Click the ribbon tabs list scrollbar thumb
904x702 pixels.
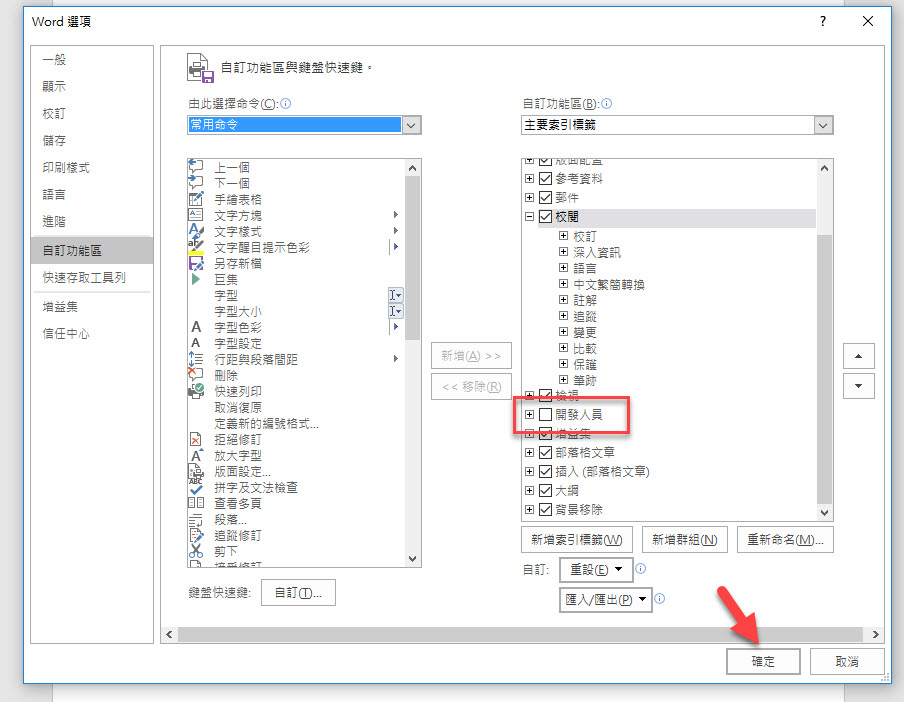click(x=824, y=369)
